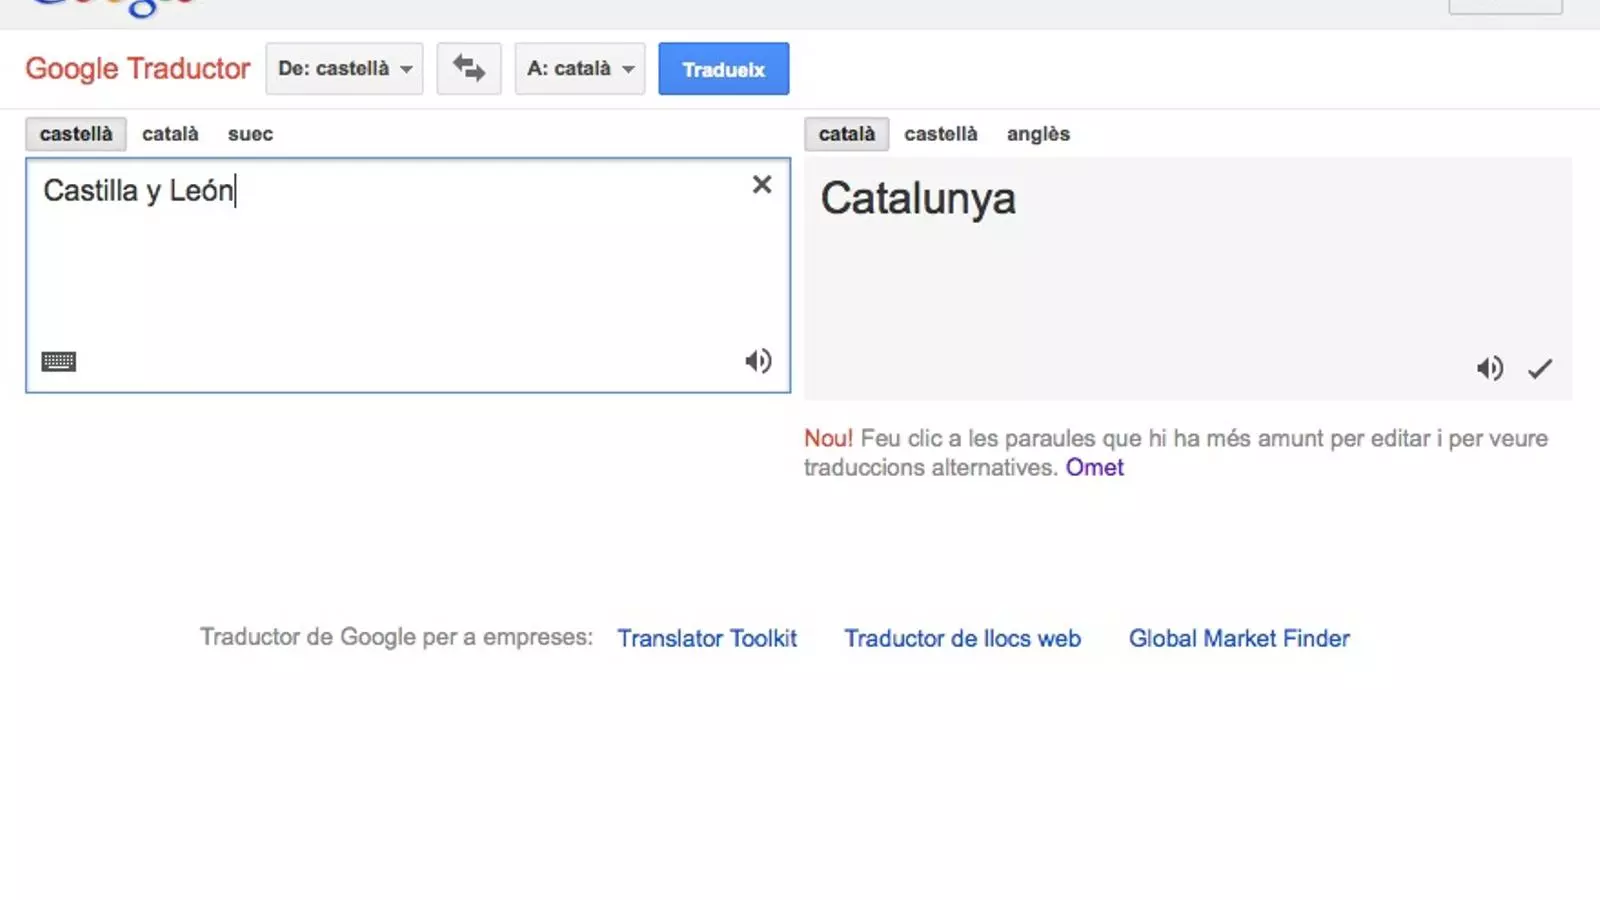The image size is (1600, 900).
Task: Select català as target language tab
Action: pyautogui.click(x=847, y=134)
